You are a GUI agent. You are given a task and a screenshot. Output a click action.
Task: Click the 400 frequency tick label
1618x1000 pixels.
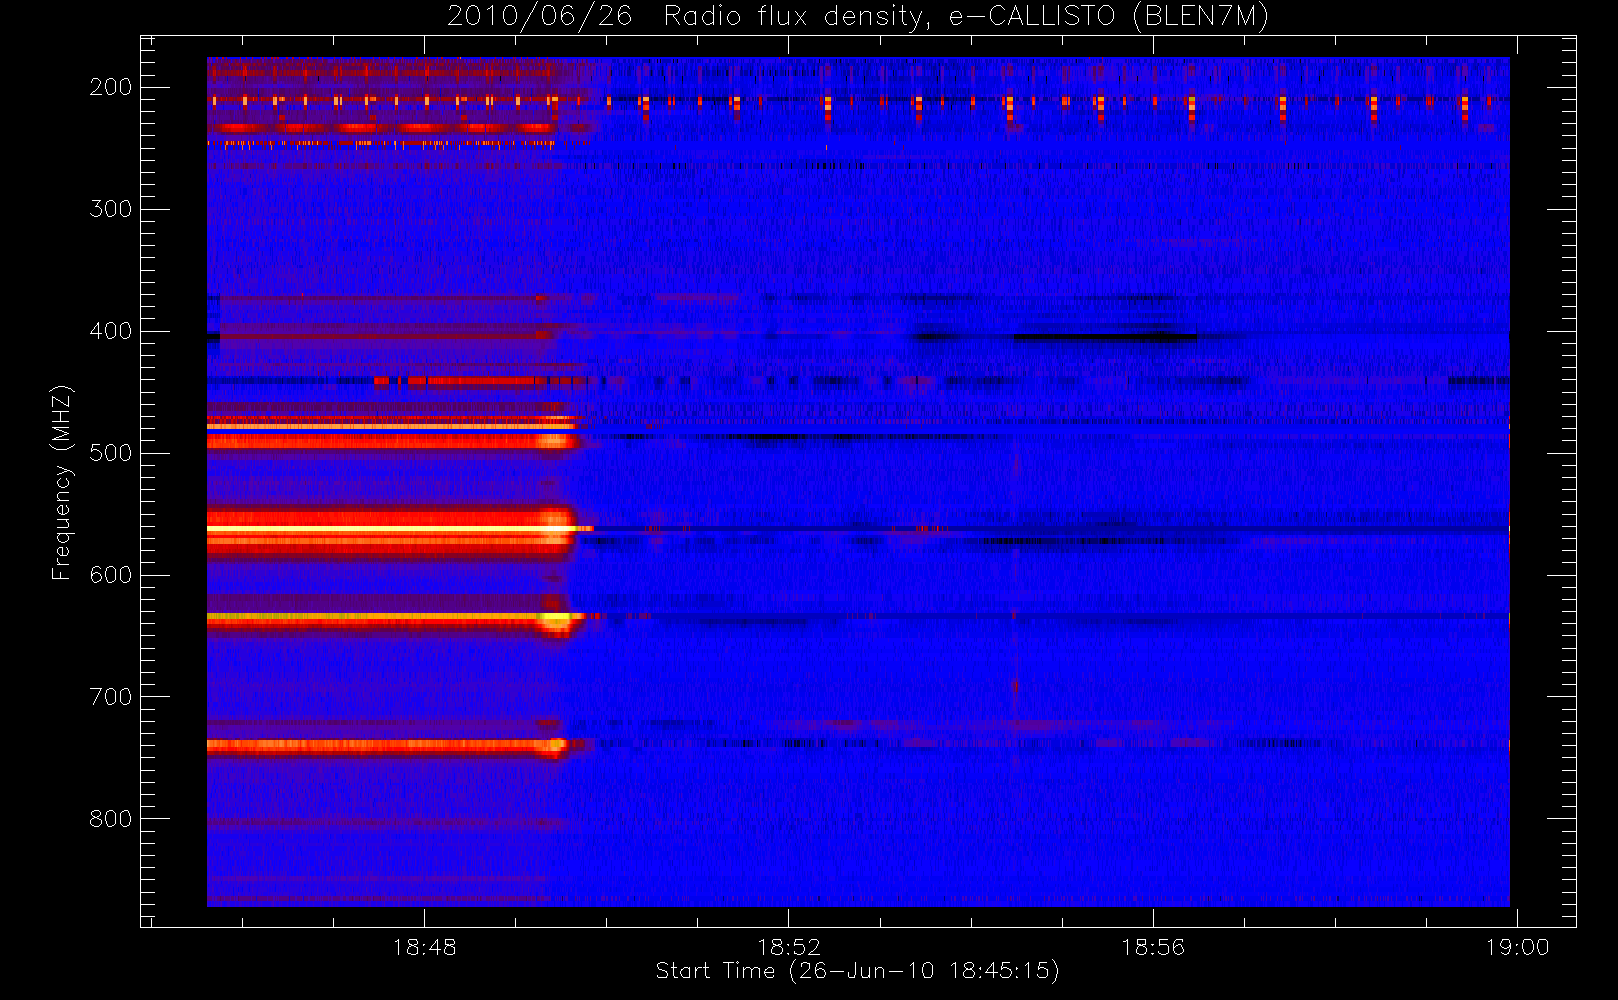111,331
